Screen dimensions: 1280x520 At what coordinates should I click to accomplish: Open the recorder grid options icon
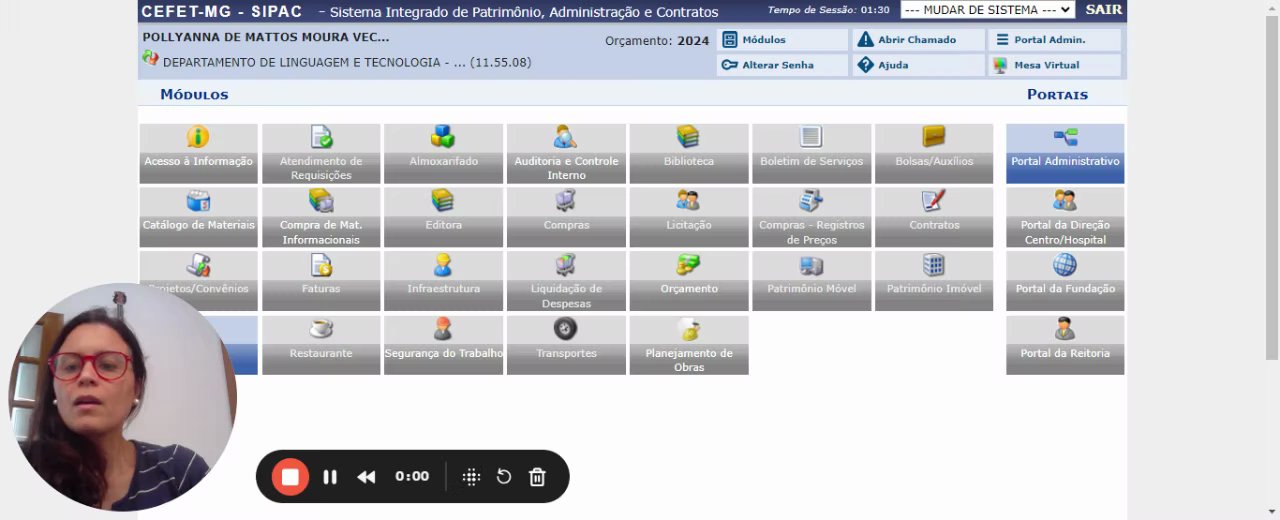[471, 477]
